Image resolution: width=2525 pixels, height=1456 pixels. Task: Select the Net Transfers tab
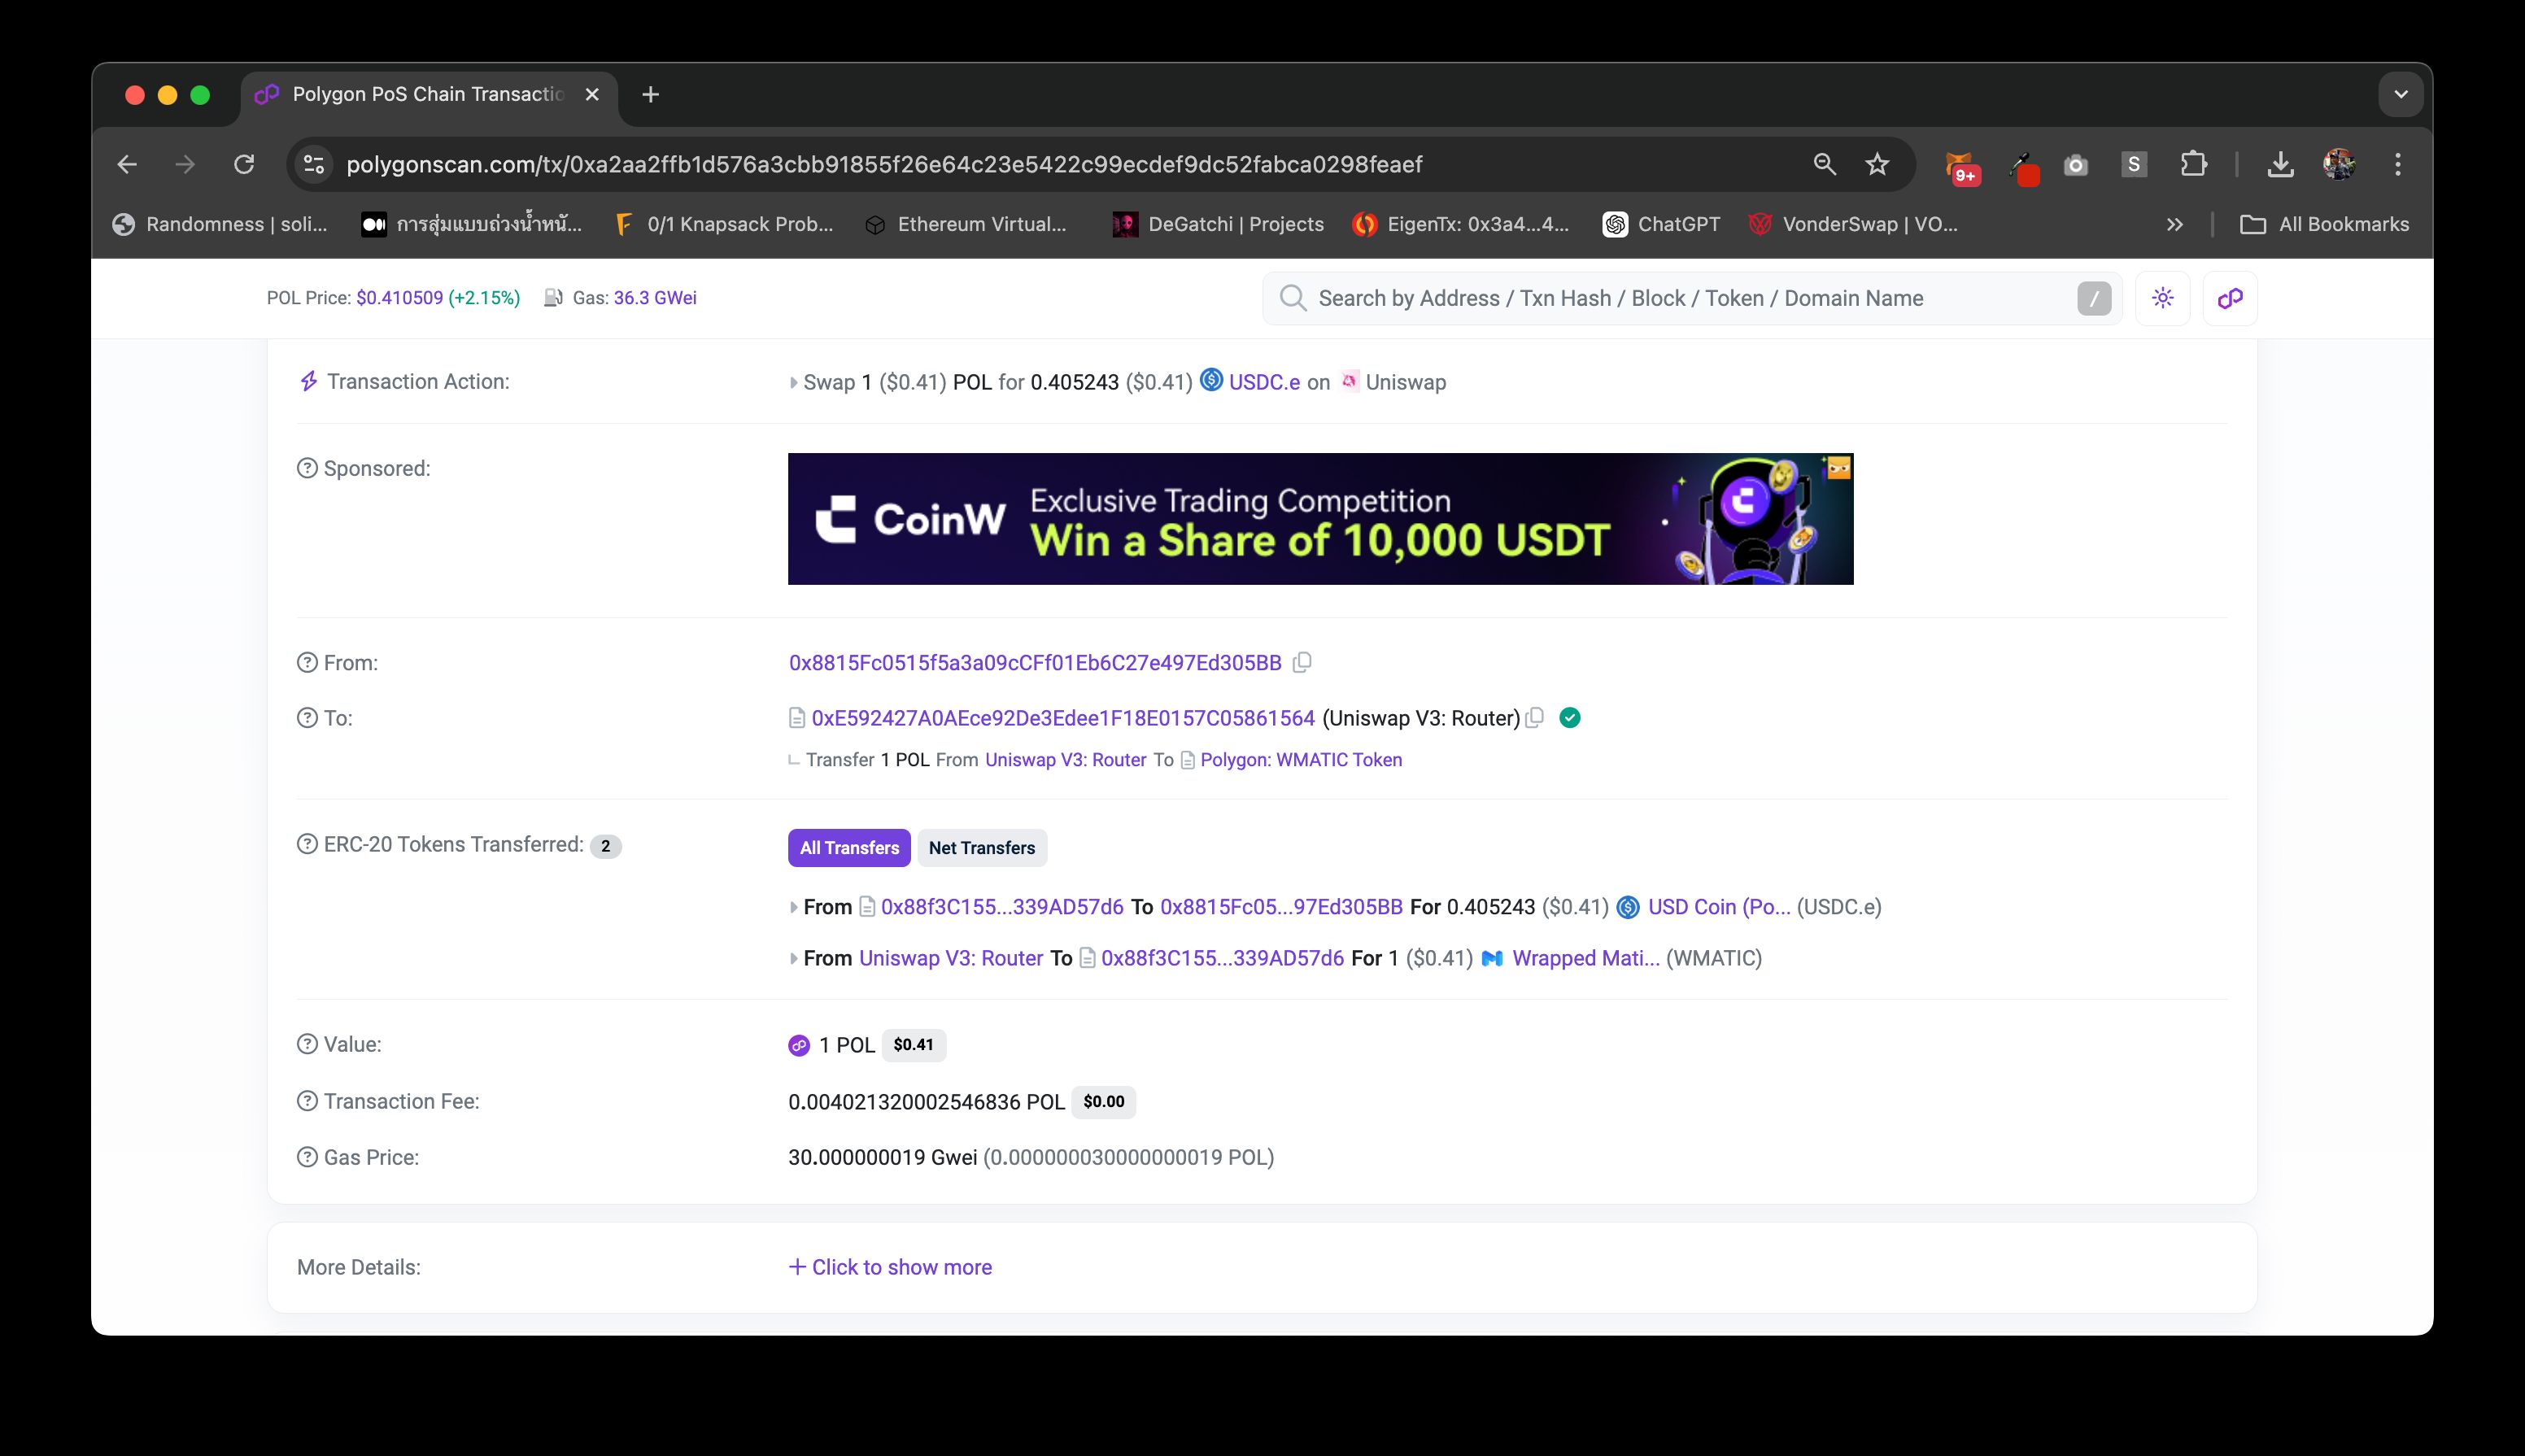click(x=982, y=848)
